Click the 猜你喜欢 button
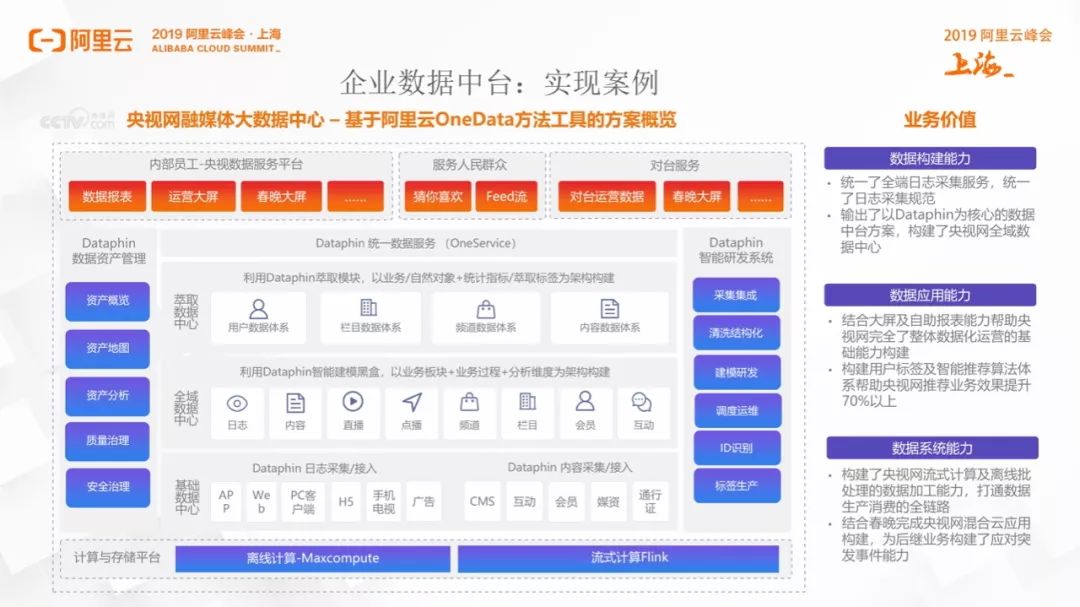This screenshot has width=1080, height=607. (438, 196)
